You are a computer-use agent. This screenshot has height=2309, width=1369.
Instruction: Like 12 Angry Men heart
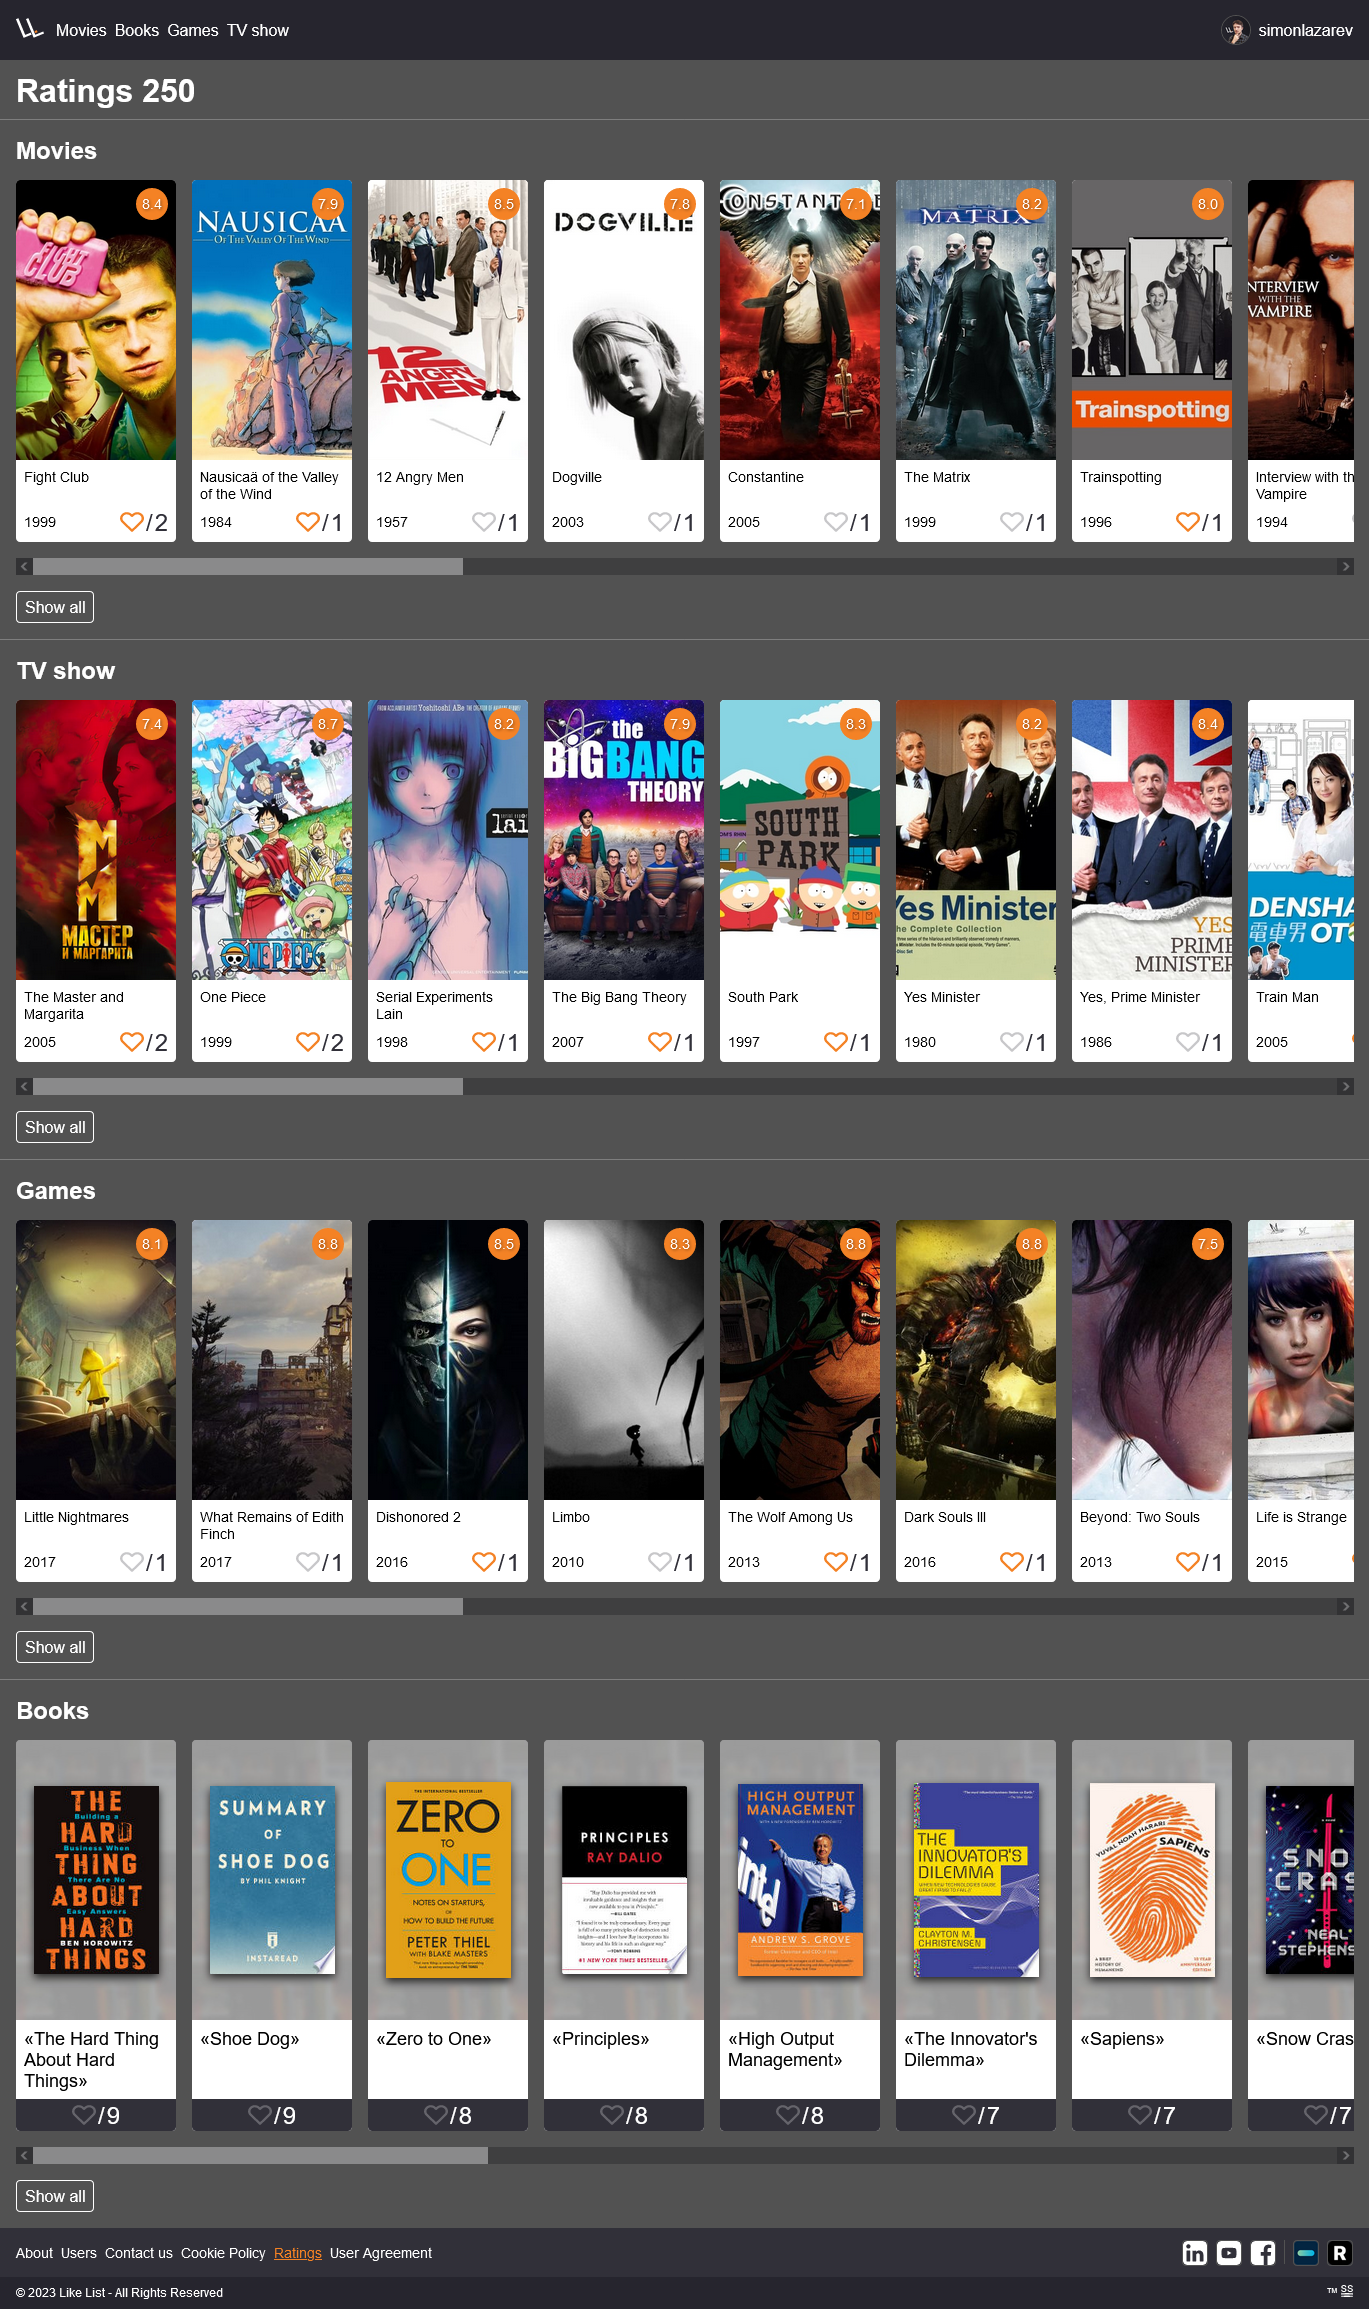(x=483, y=521)
